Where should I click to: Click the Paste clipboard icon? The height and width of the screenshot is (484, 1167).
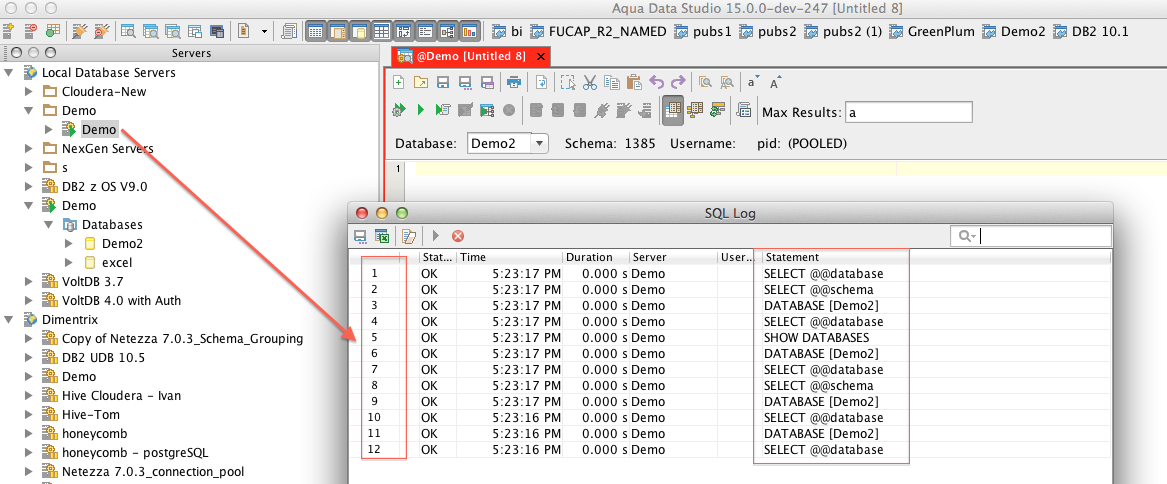[634, 82]
